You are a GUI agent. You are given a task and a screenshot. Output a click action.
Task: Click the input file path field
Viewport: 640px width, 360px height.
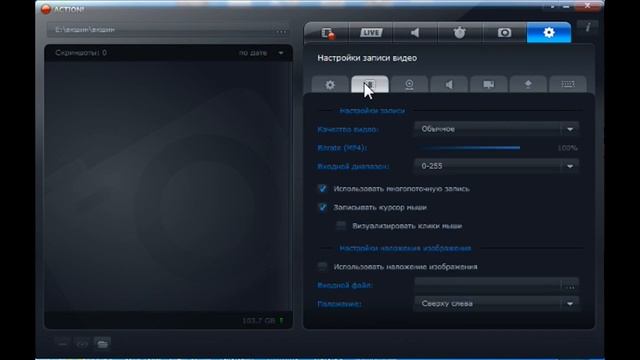coord(488,285)
